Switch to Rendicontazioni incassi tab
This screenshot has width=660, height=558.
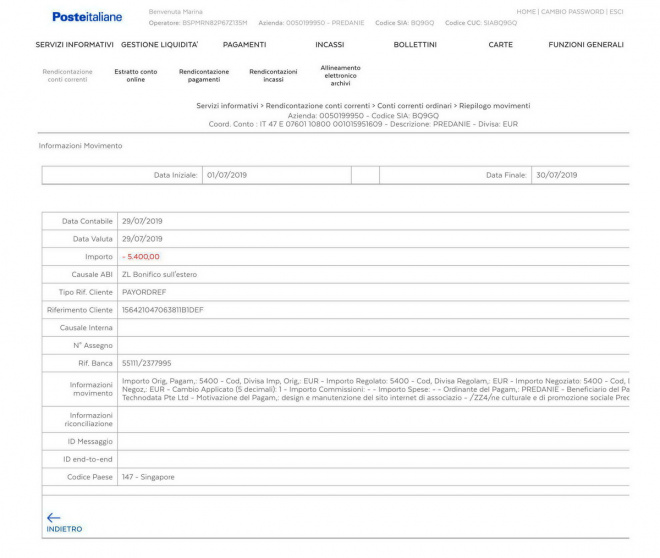tap(273, 76)
